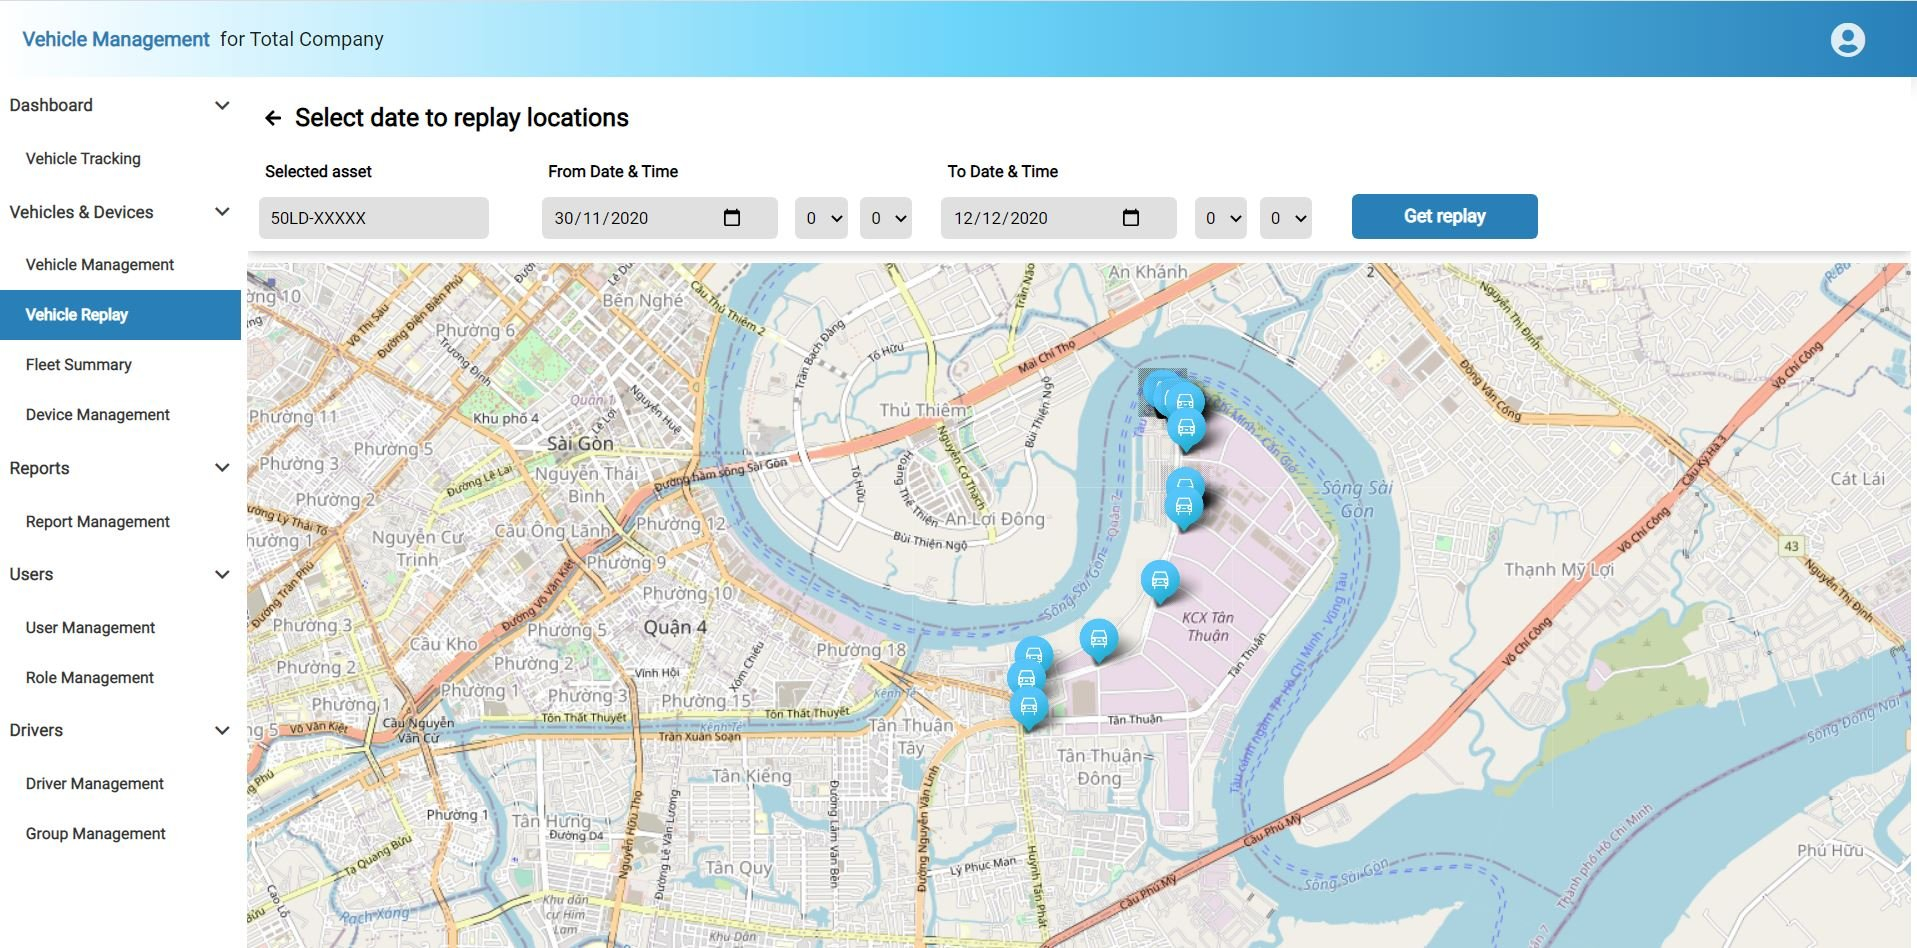Click the back arrow beside page title

click(273, 119)
